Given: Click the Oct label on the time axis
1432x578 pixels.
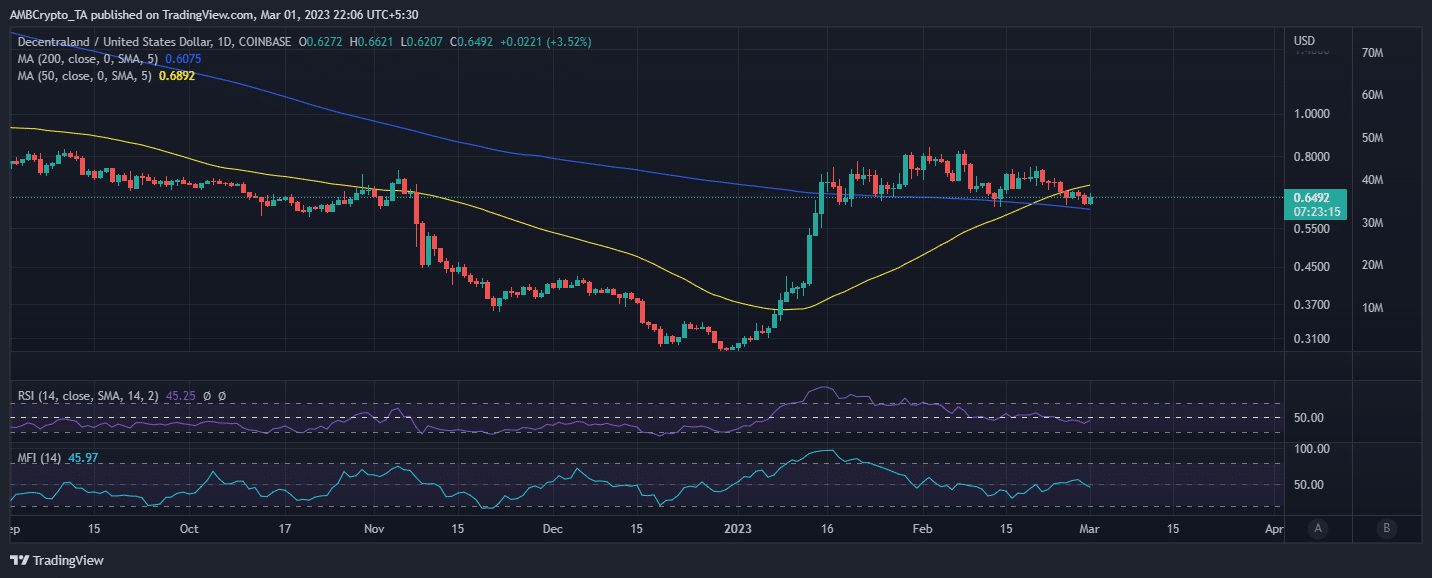Looking at the screenshot, I should (x=189, y=529).
